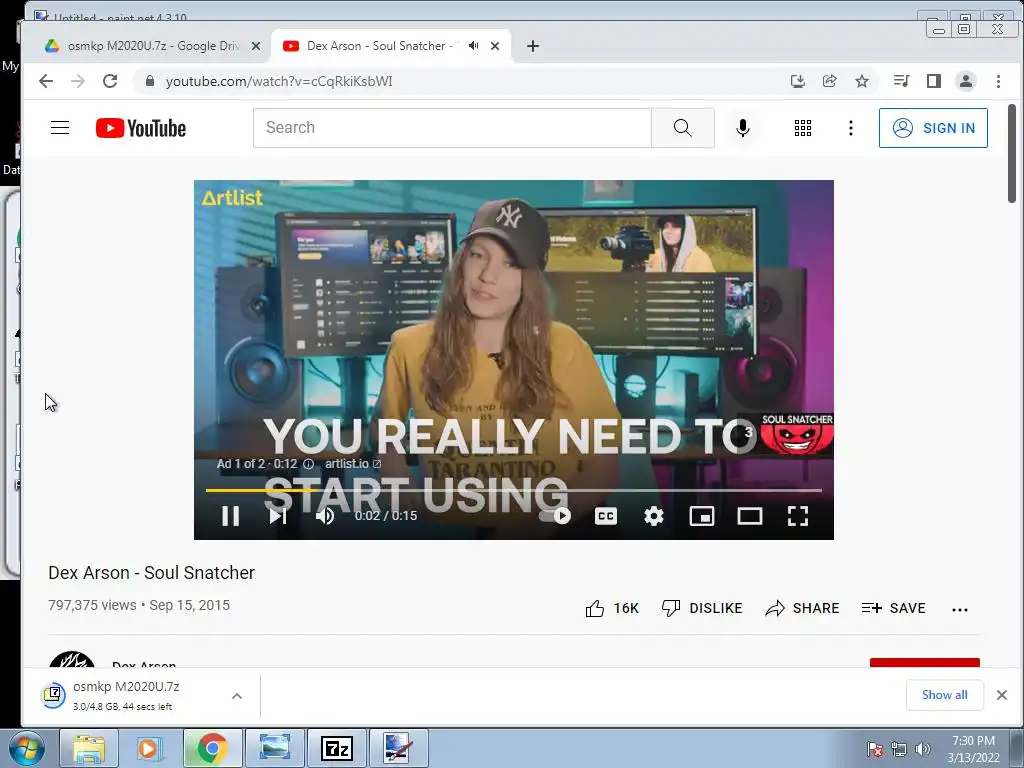The width and height of the screenshot is (1024, 768).
Task: Like the video with thumbs up
Action: point(612,609)
